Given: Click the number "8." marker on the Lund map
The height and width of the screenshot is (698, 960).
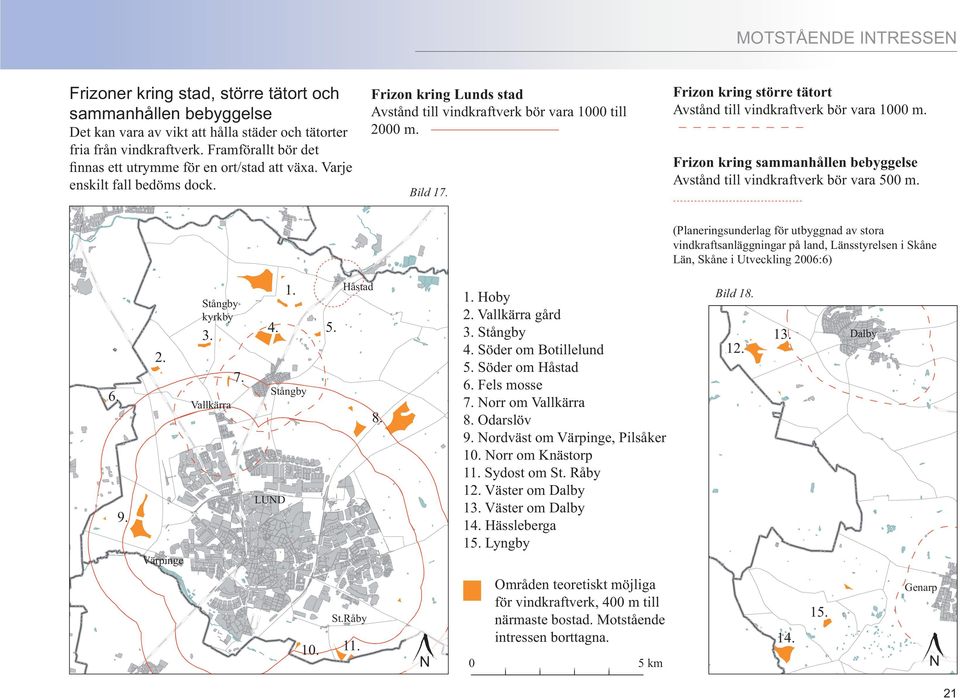Looking at the screenshot, I should coord(377,418).
